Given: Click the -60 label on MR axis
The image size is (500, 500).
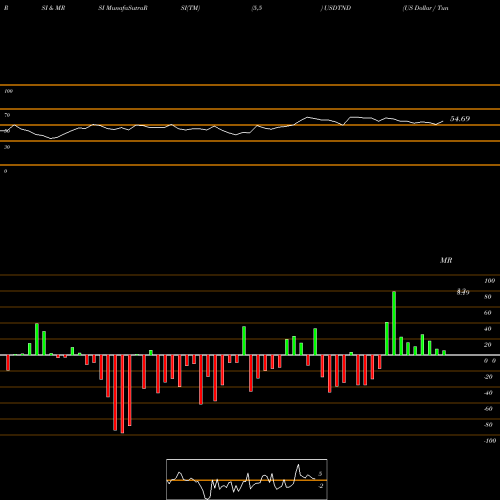Looking at the screenshot, I should (488, 409).
